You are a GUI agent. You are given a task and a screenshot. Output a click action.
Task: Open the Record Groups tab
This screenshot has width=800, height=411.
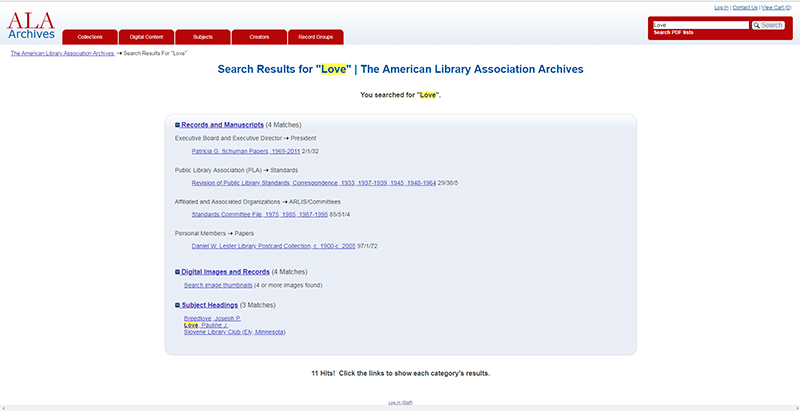[315, 37]
